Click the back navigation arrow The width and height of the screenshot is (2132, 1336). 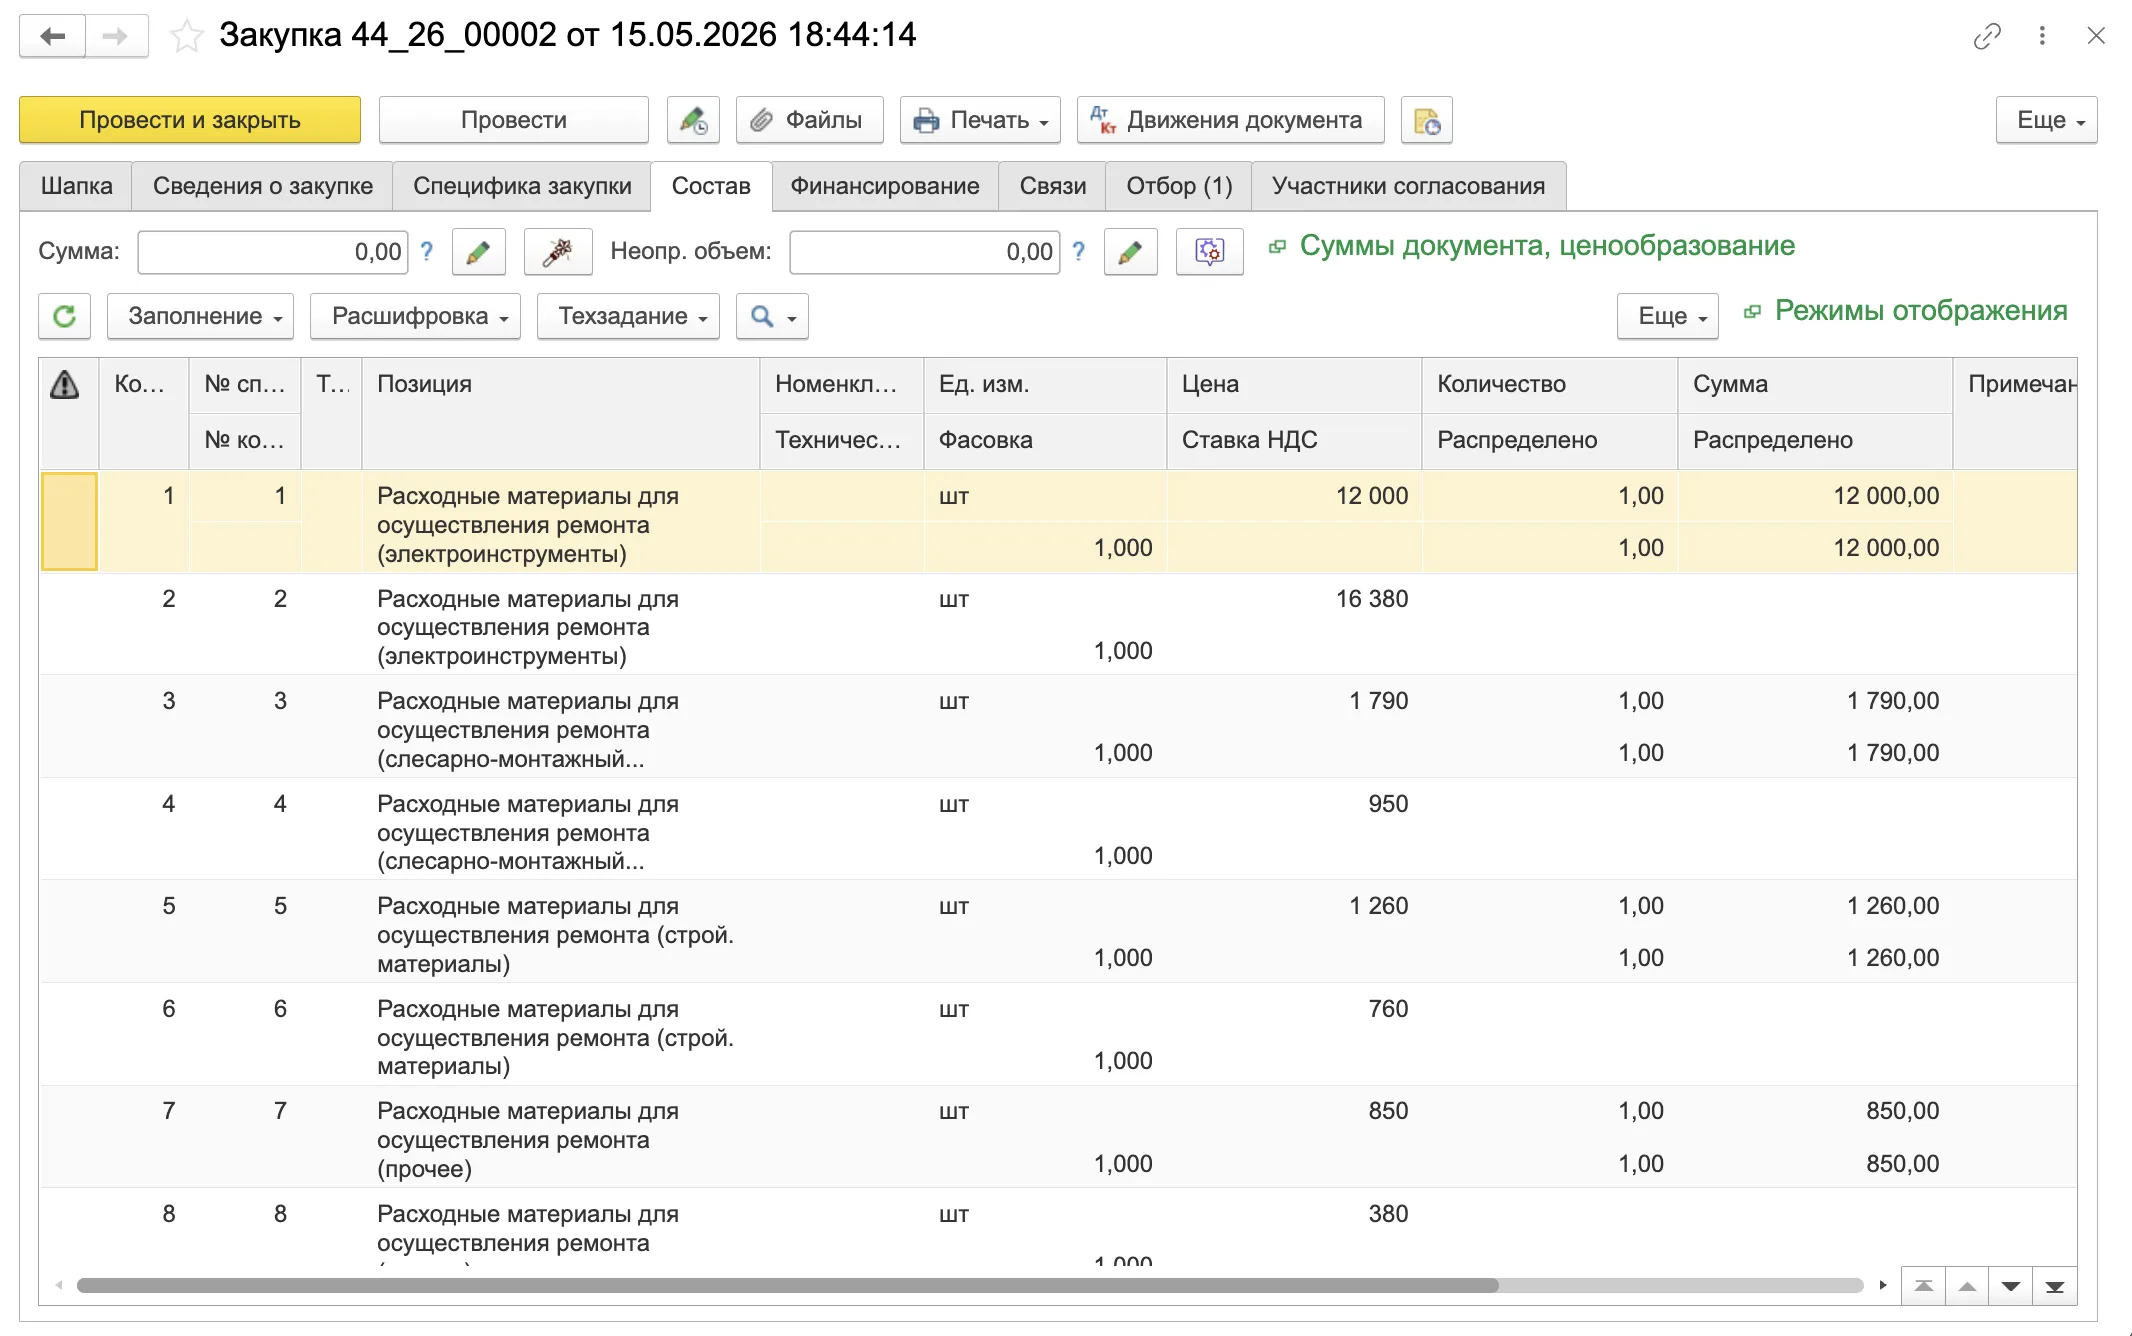(x=52, y=36)
